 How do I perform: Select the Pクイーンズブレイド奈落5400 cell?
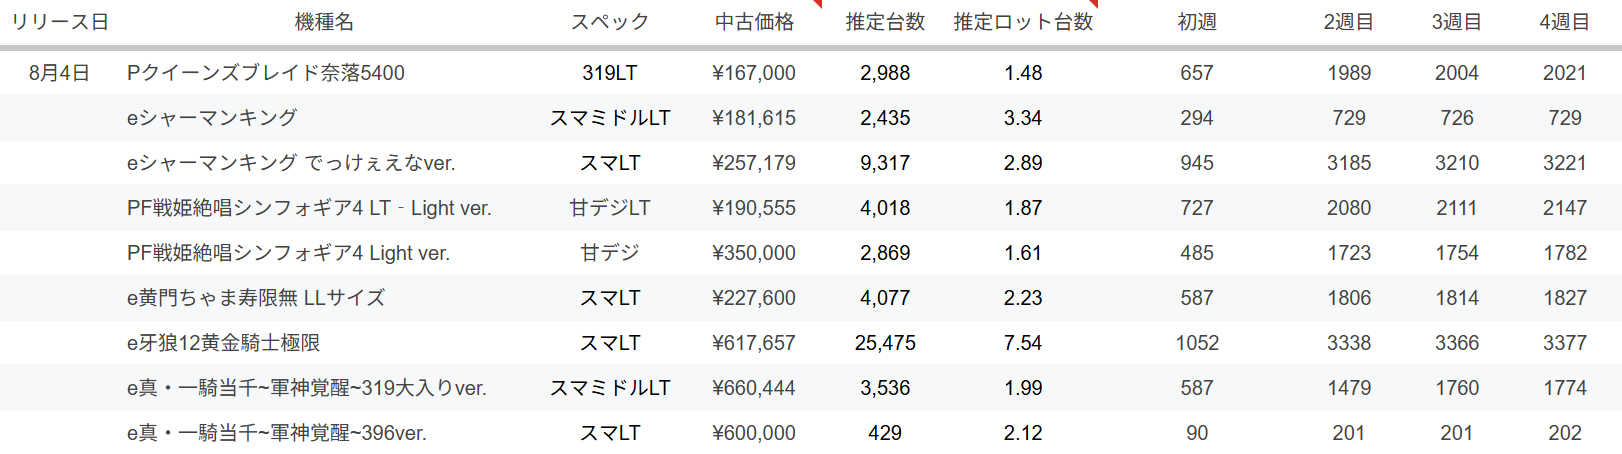pos(266,73)
